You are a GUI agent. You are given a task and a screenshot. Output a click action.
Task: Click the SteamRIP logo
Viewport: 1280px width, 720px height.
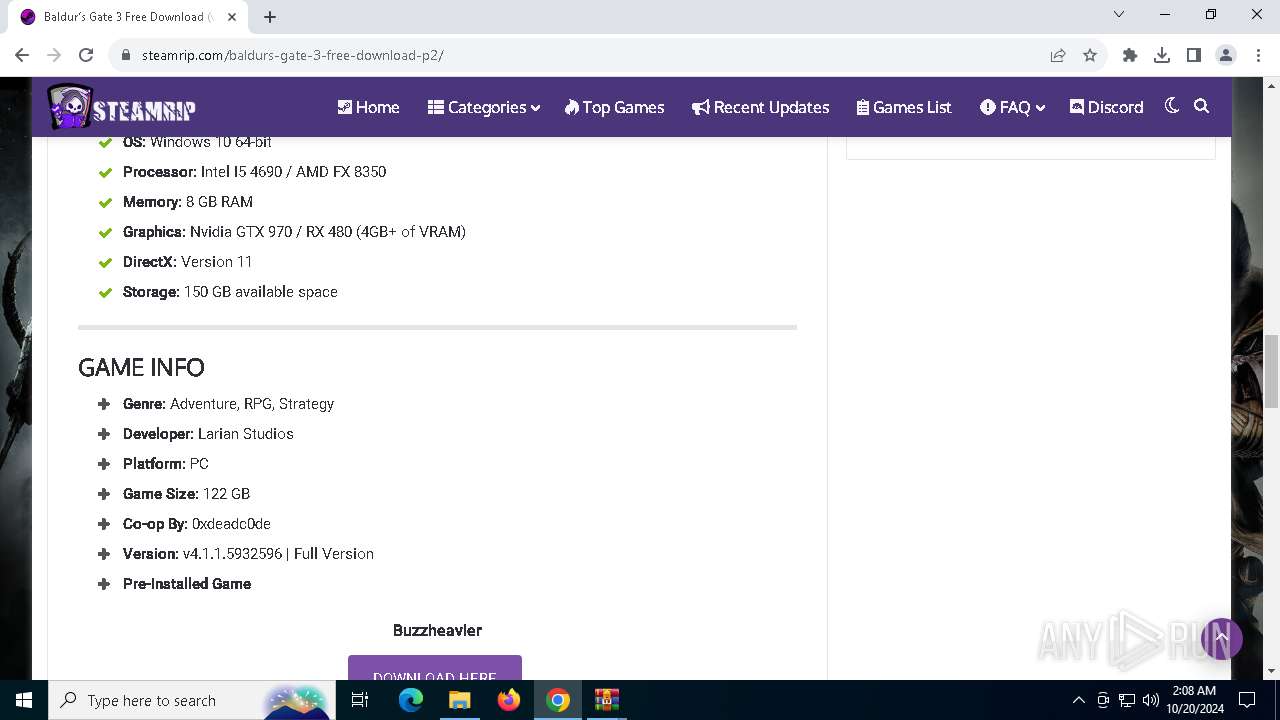121,107
